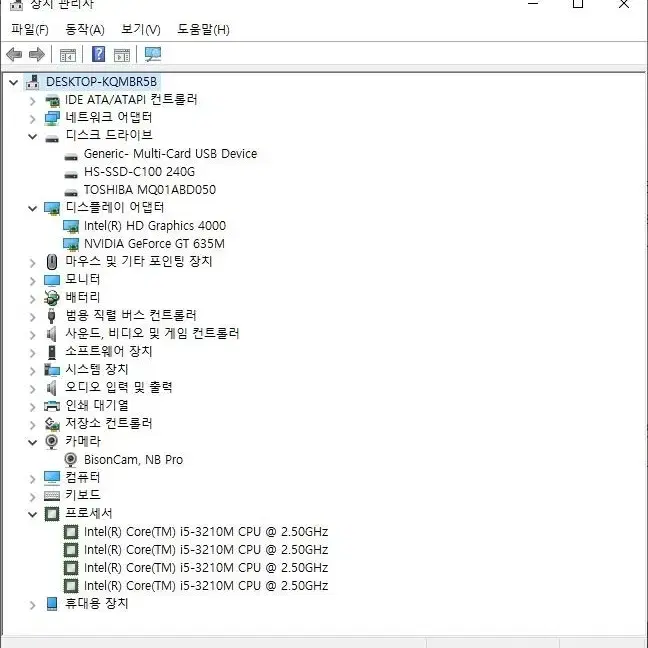This screenshot has width=648, height=648.
Task: Select the 소프트웨어 장치 label
Action: 109,351
